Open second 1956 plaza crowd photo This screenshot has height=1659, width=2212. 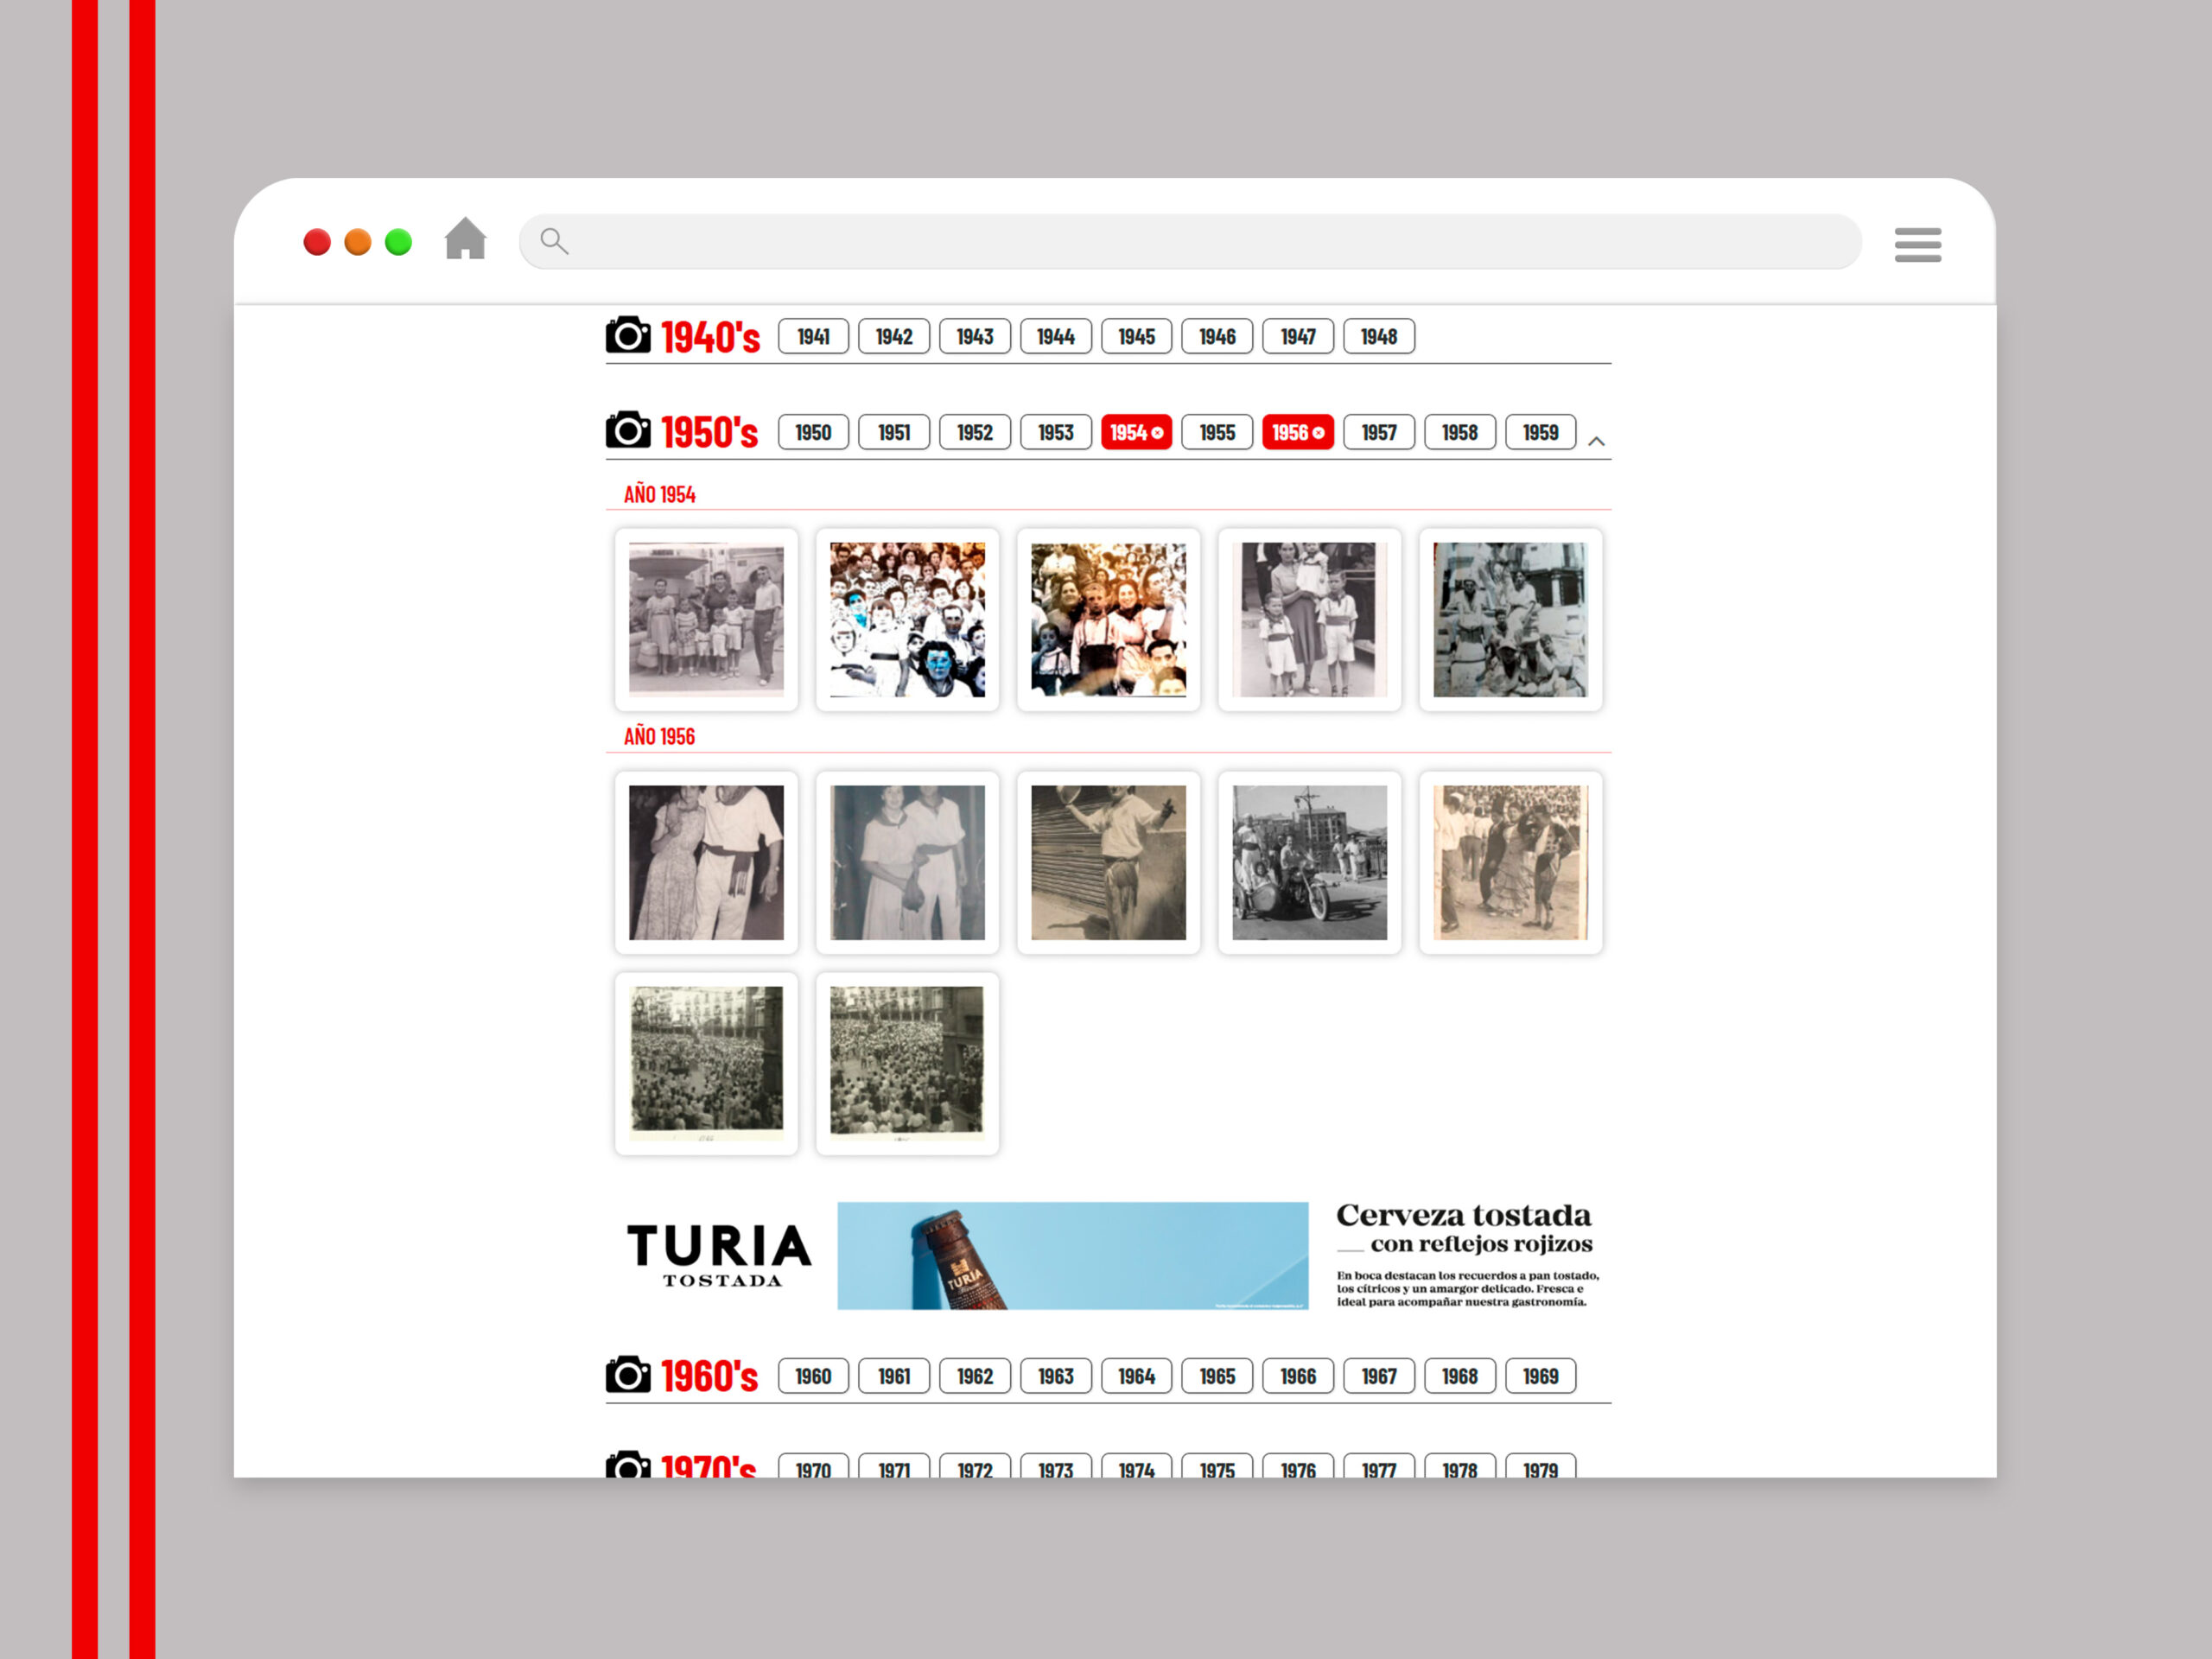(x=907, y=1063)
